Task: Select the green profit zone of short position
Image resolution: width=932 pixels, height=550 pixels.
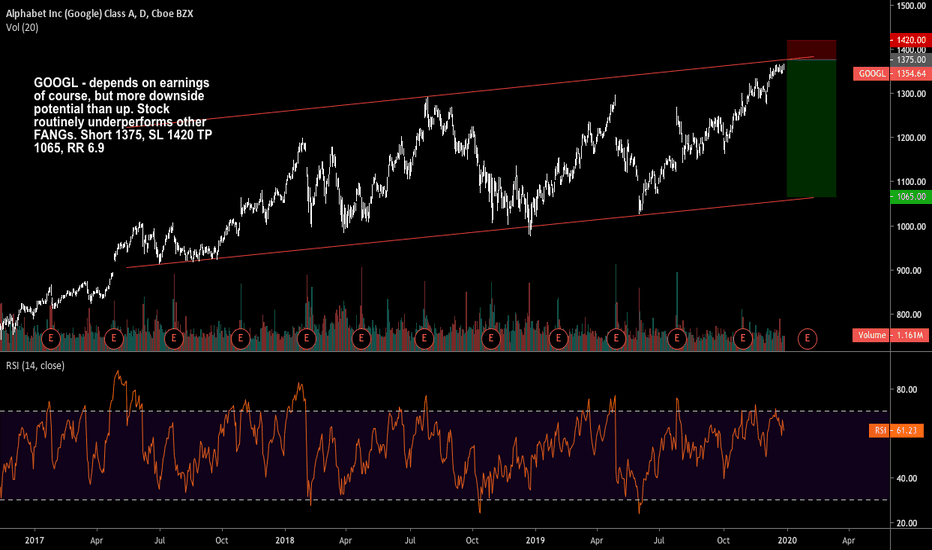Action: point(811,128)
